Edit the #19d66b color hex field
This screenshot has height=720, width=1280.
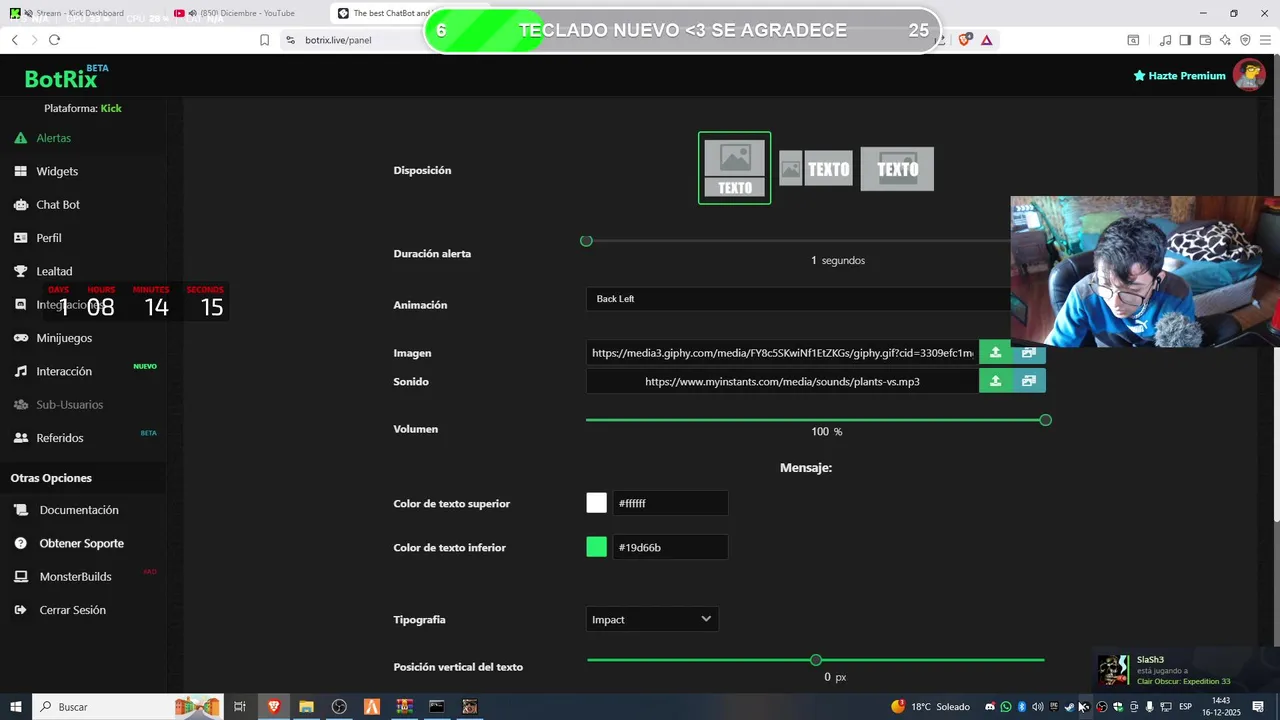[670, 547]
